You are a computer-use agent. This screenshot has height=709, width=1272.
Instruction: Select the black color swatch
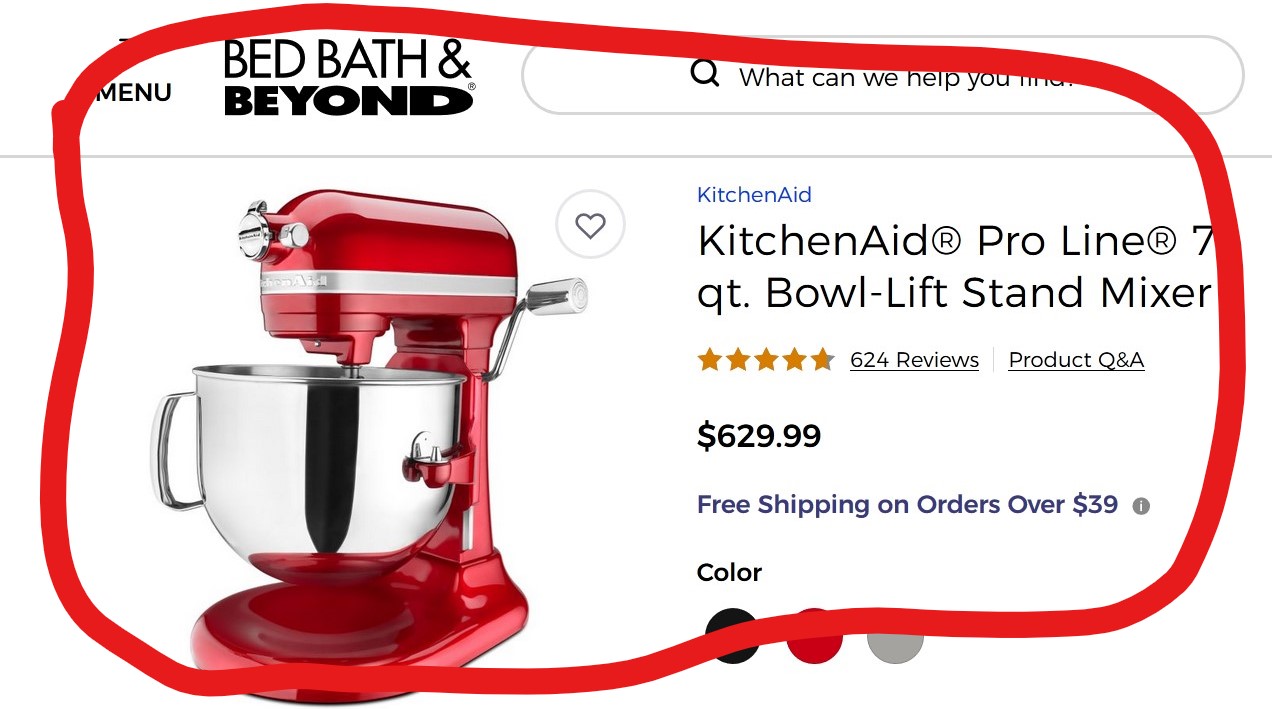(x=732, y=635)
